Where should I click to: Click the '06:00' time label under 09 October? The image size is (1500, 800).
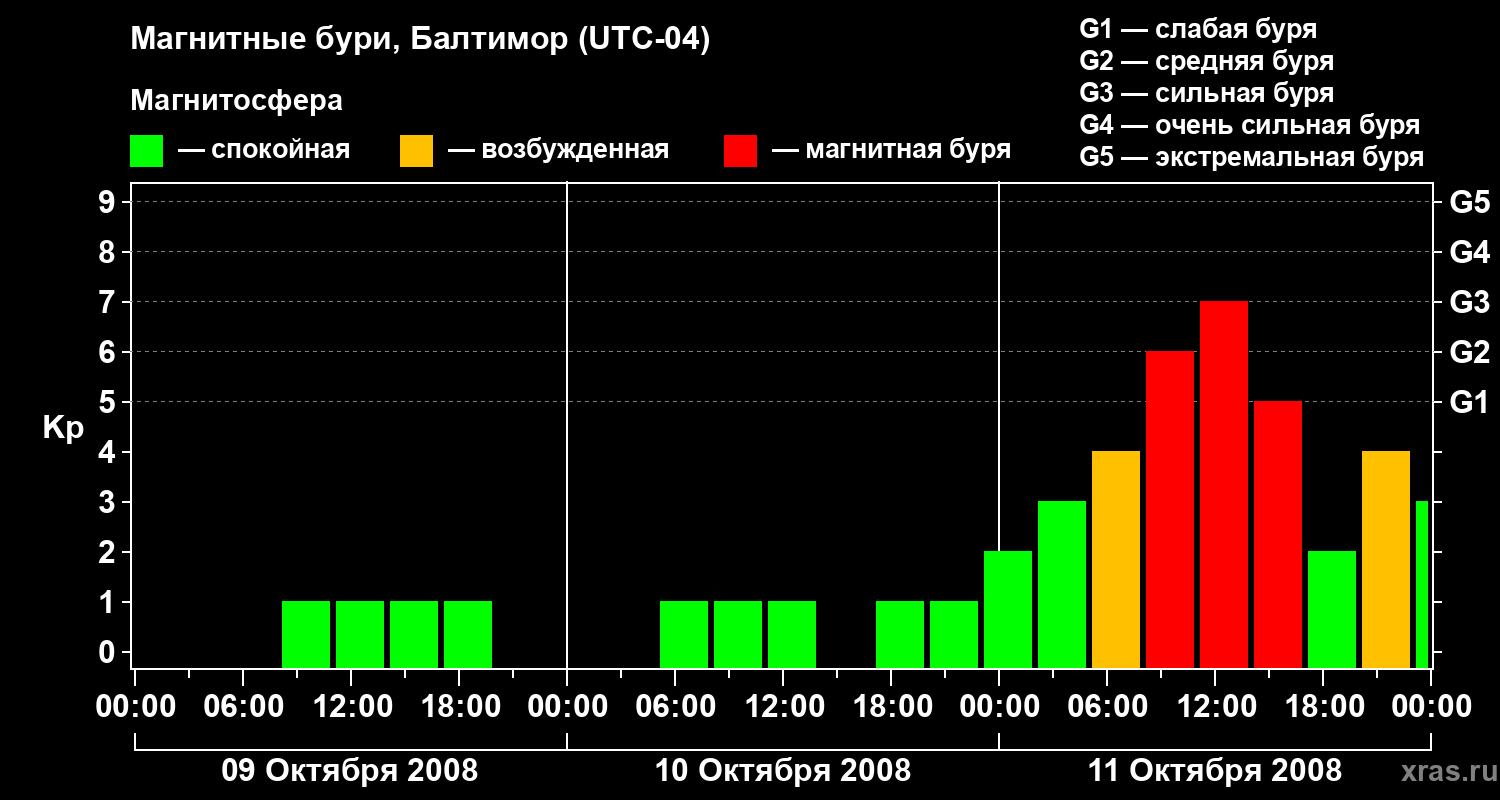click(242, 706)
